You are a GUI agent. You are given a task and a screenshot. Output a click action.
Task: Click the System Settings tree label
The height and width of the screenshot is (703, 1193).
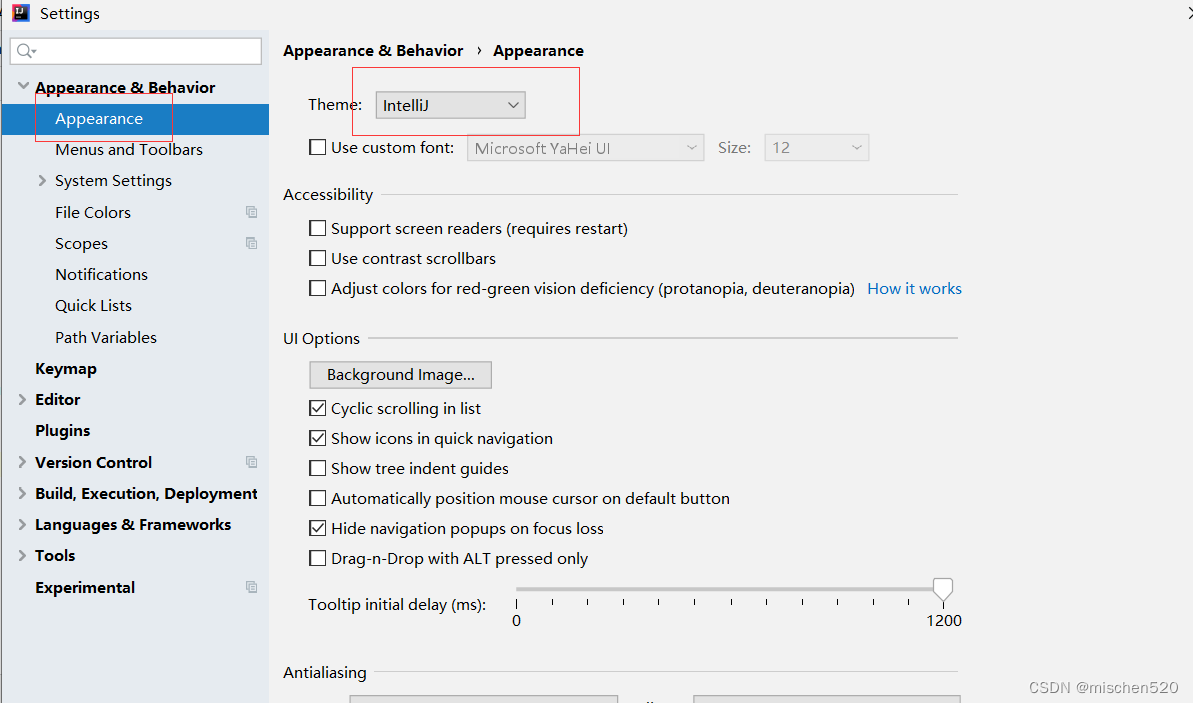113,181
